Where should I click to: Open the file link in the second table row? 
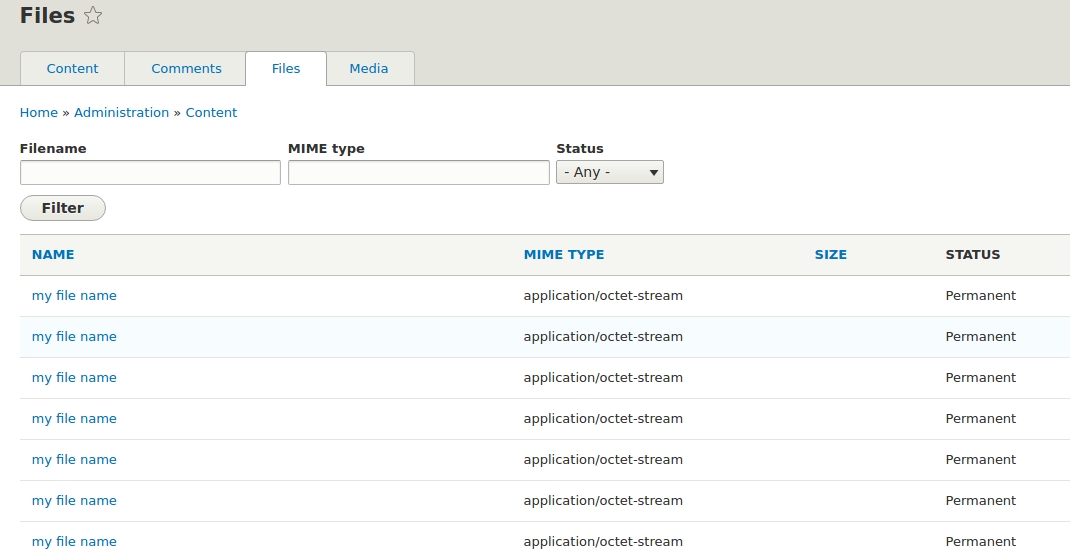coord(74,337)
